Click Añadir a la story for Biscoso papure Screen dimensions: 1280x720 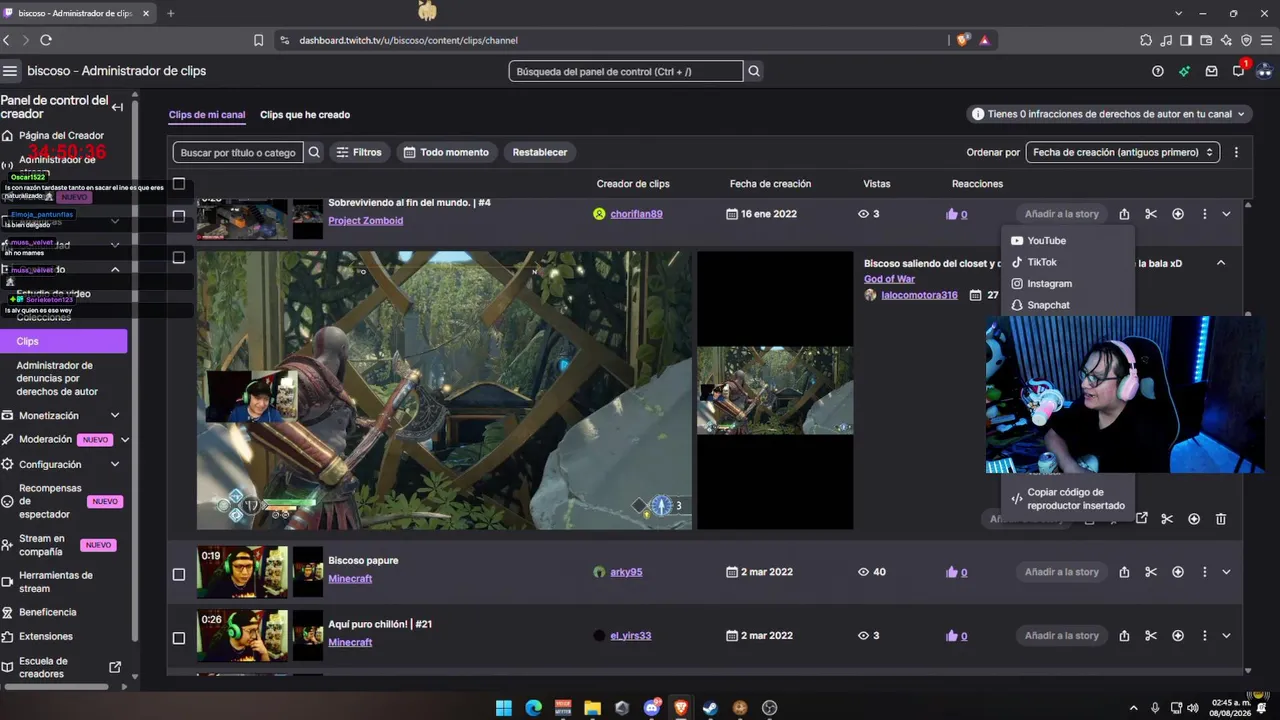coord(1062,572)
